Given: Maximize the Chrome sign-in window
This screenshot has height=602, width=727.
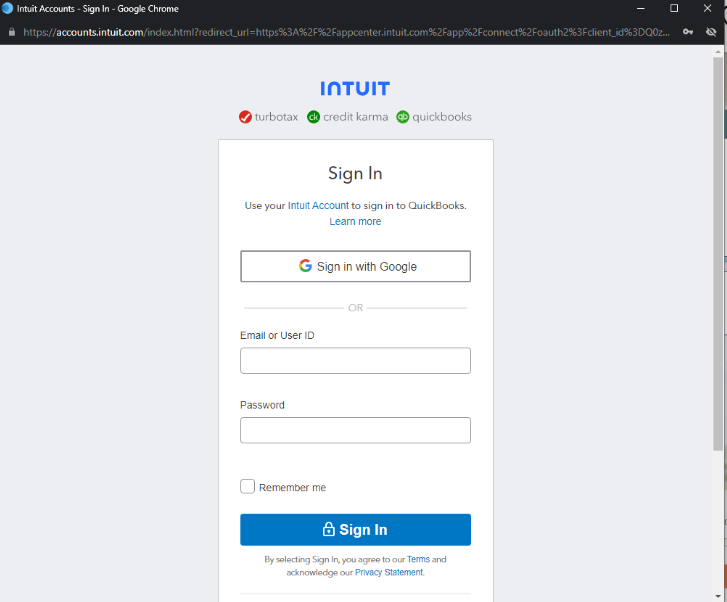Looking at the screenshot, I should [674, 8].
